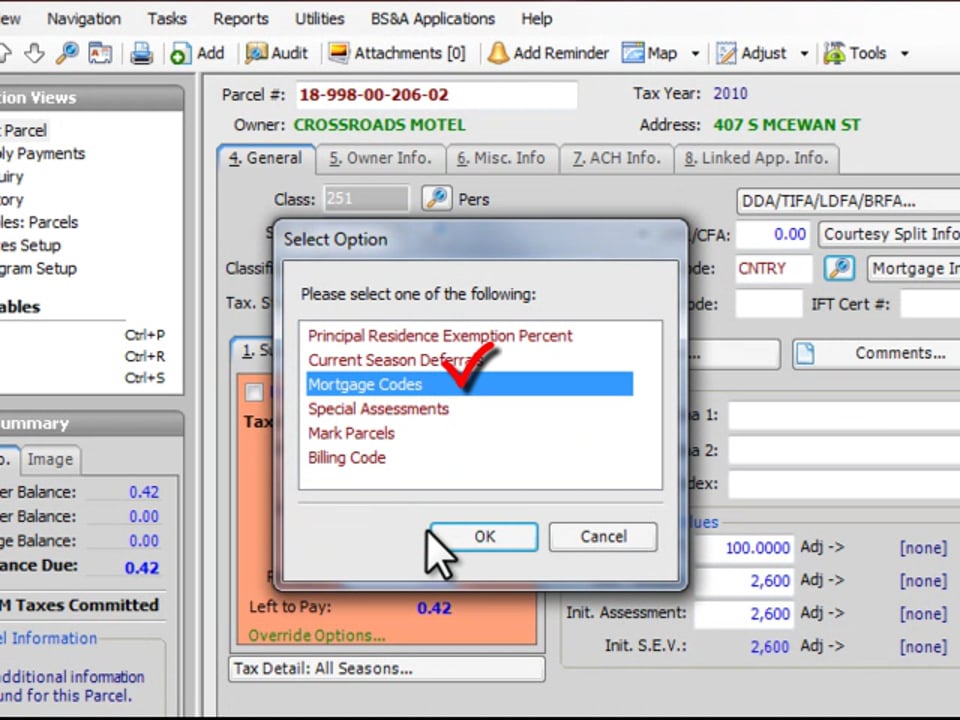Select Billing Code option

click(x=347, y=458)
